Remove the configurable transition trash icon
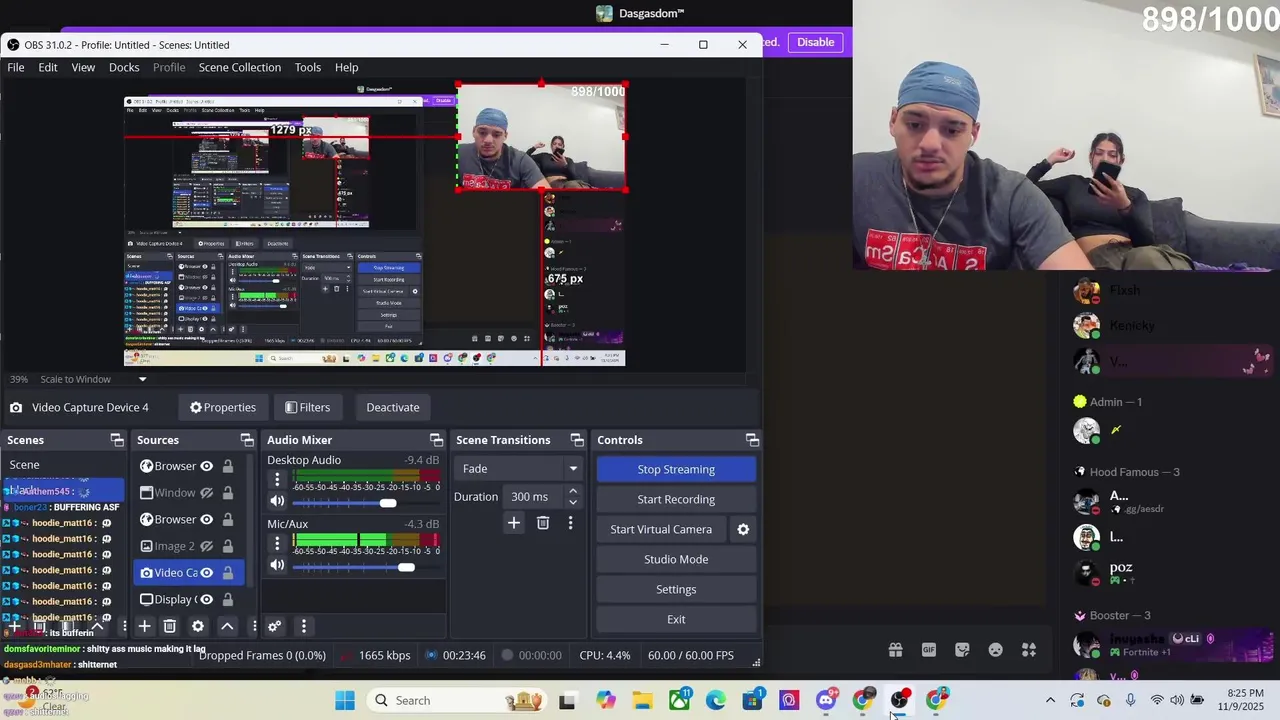 [543, 522]
